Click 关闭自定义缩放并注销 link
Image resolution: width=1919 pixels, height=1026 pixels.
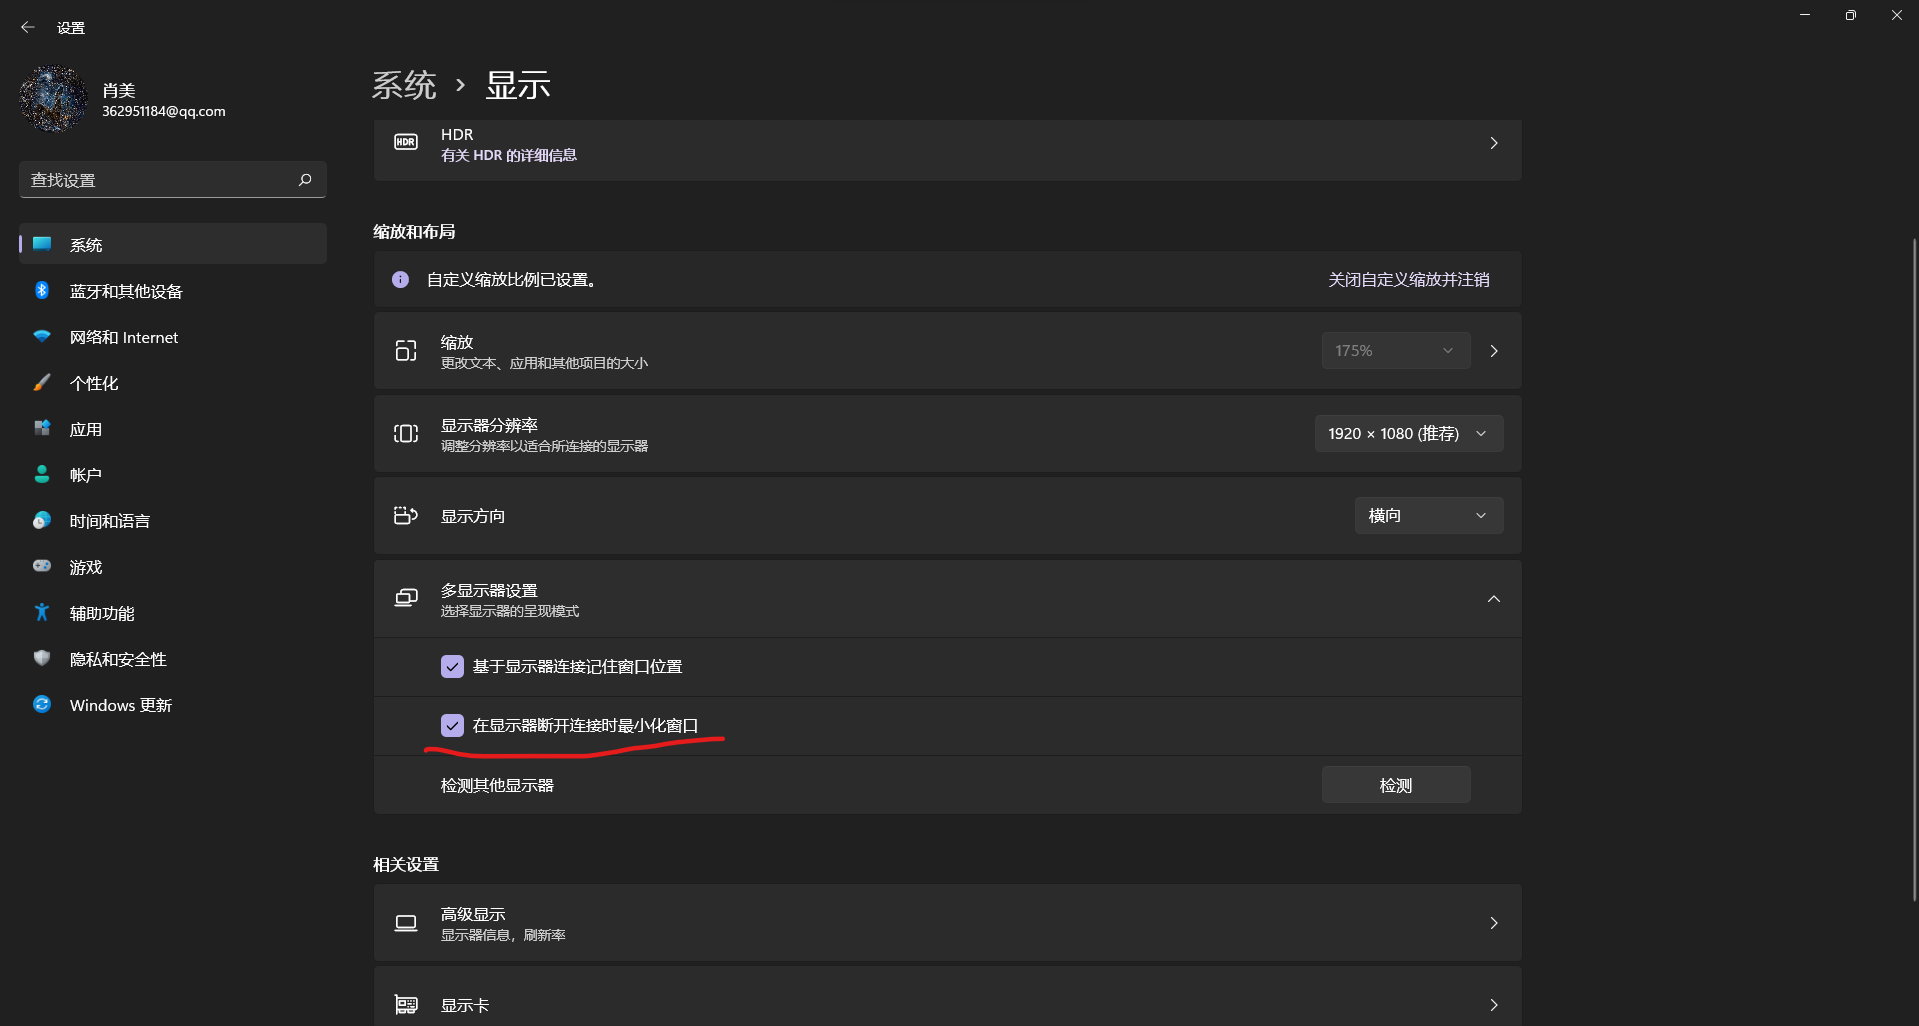(1408, 279)
